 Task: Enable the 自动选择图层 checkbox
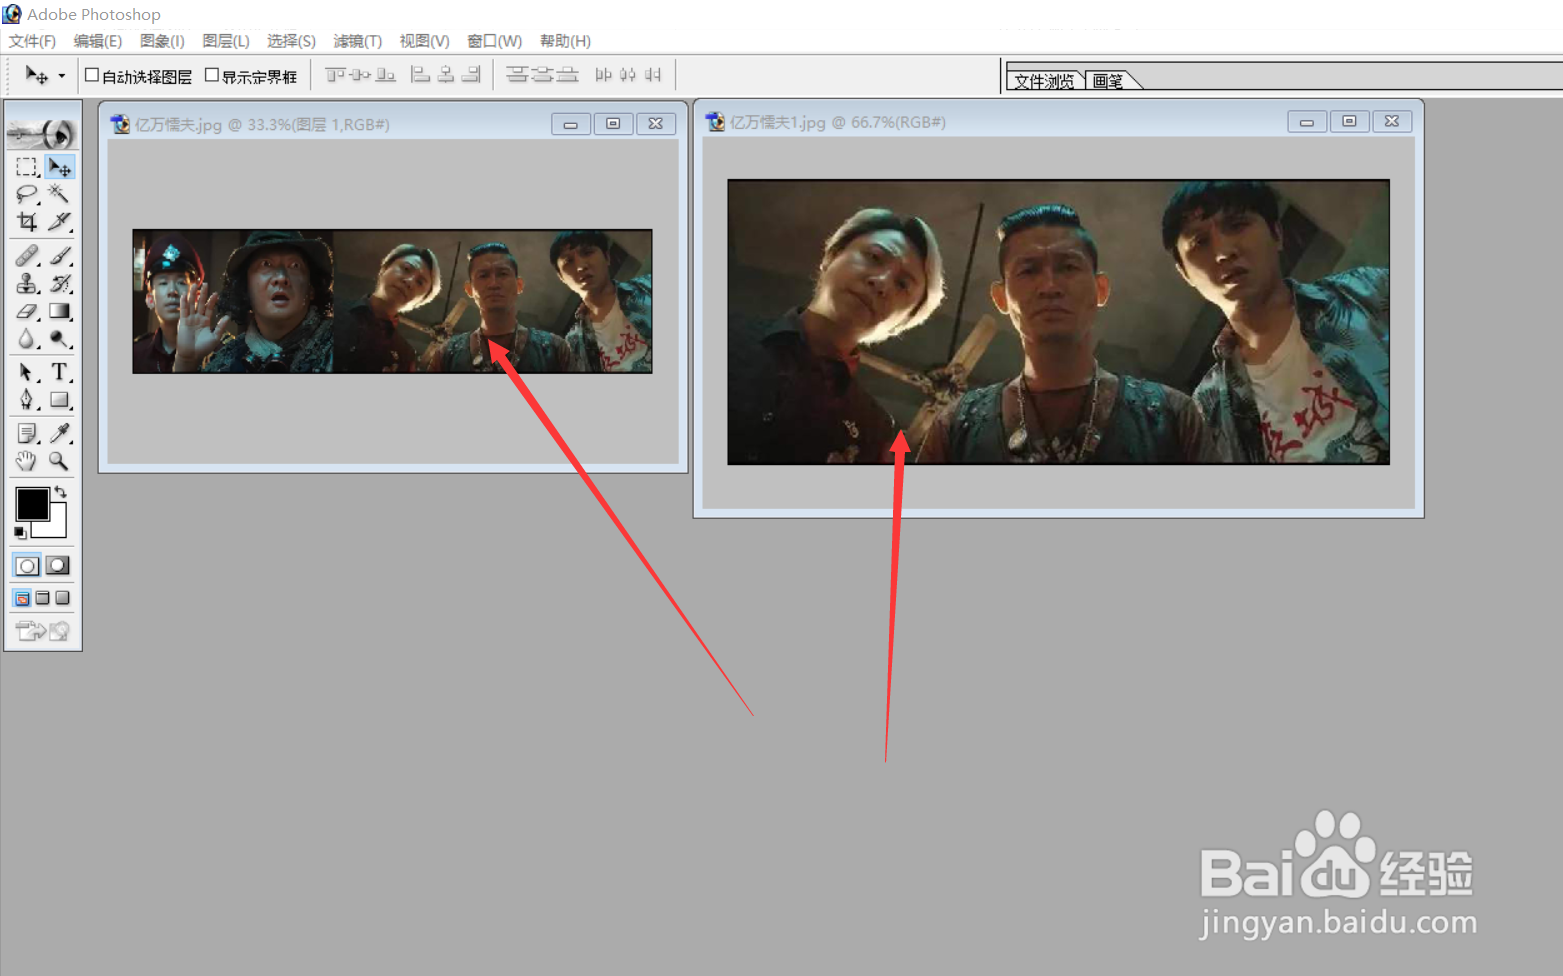coord(92,75)
